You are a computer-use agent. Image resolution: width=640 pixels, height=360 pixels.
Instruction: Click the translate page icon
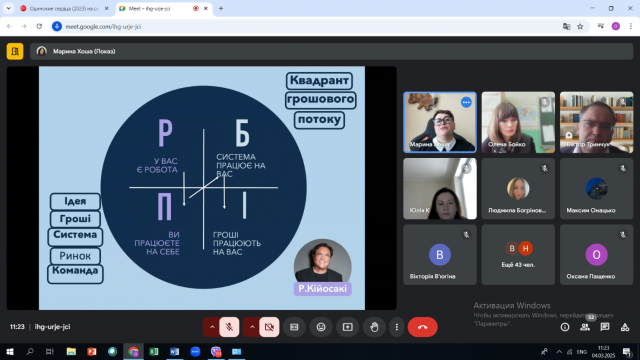pyautogui.click(x=567, y=26)
